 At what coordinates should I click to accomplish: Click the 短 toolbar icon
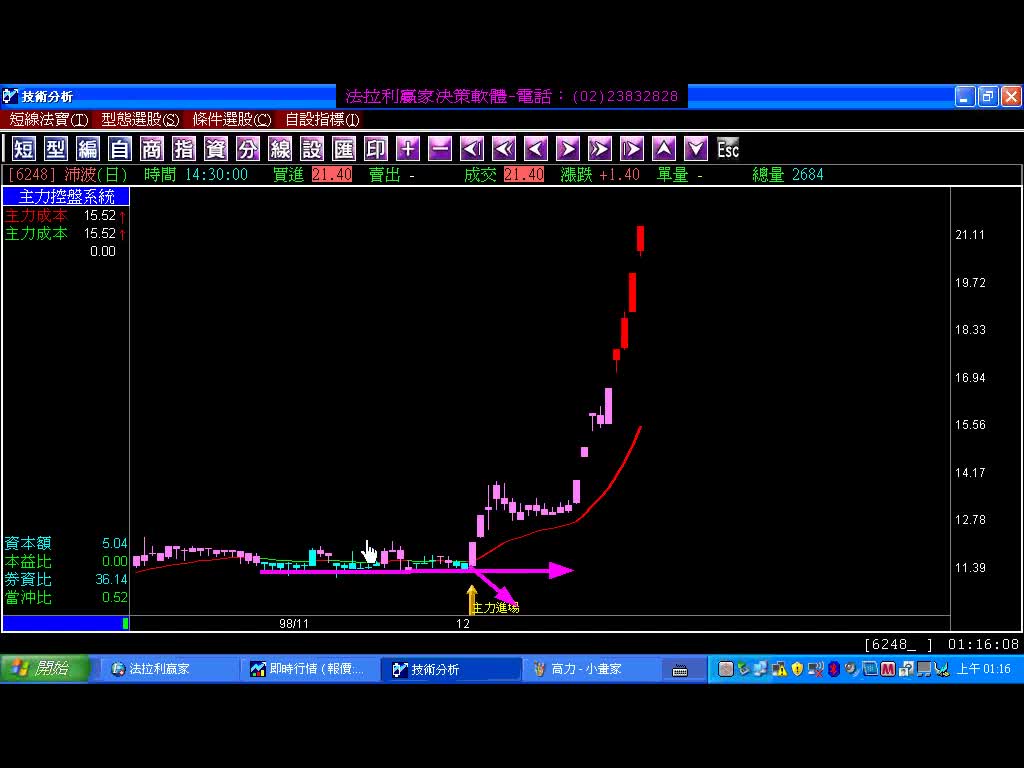pos(24,149)
